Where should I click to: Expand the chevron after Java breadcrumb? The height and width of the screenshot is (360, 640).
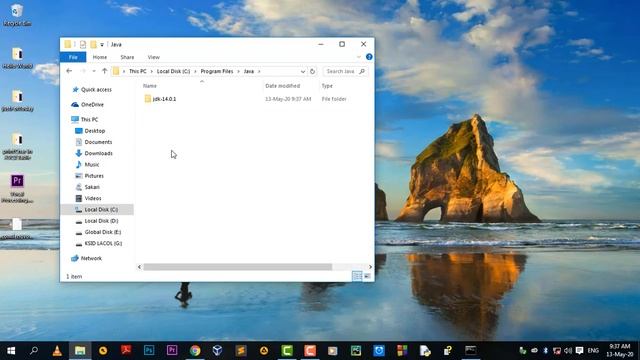tap(259, 71)
